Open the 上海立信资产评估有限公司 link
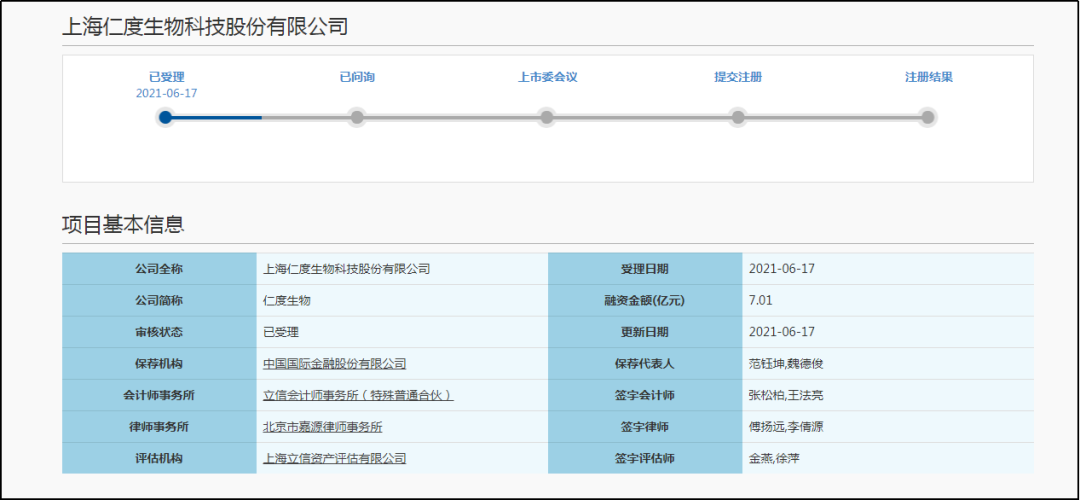The height and width of the screenshot is (500, 1080). 335,458
